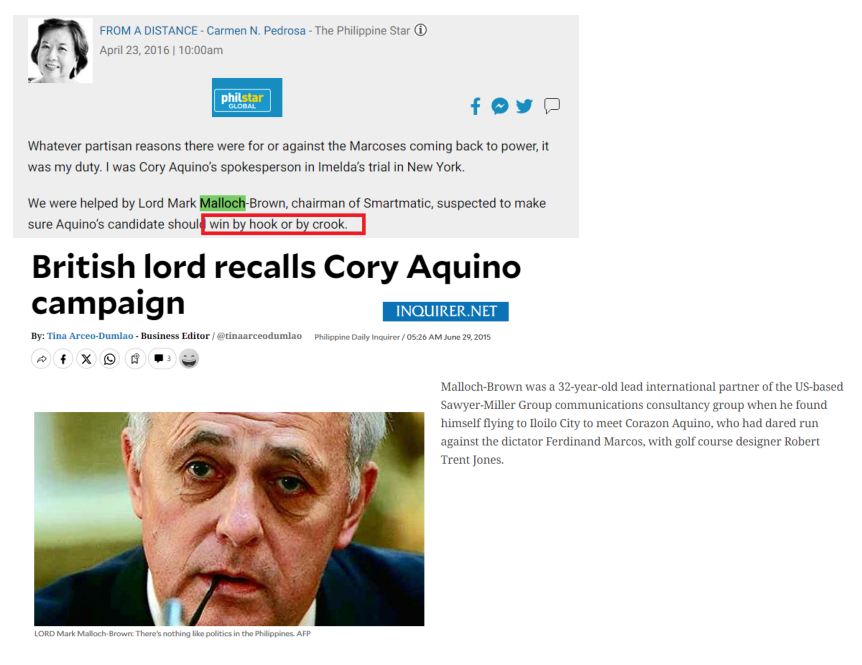This screenshot has height=665, width=862.
Task: Share Inquirer story on X
Action: point(86,359)
